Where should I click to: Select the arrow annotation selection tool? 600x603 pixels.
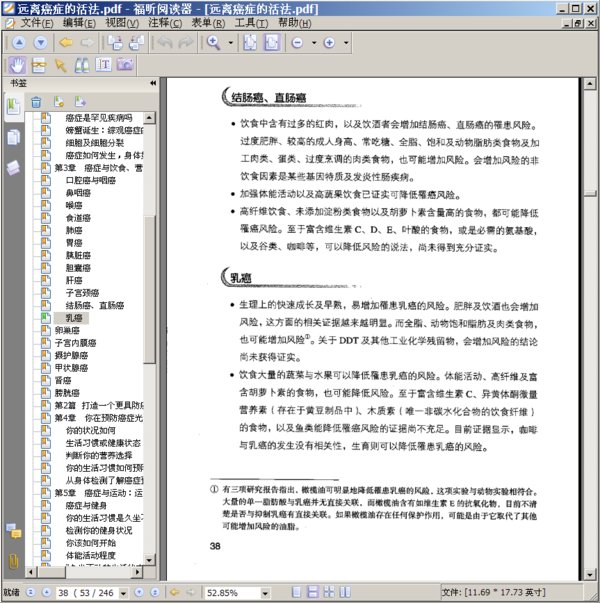pos(60,65)
